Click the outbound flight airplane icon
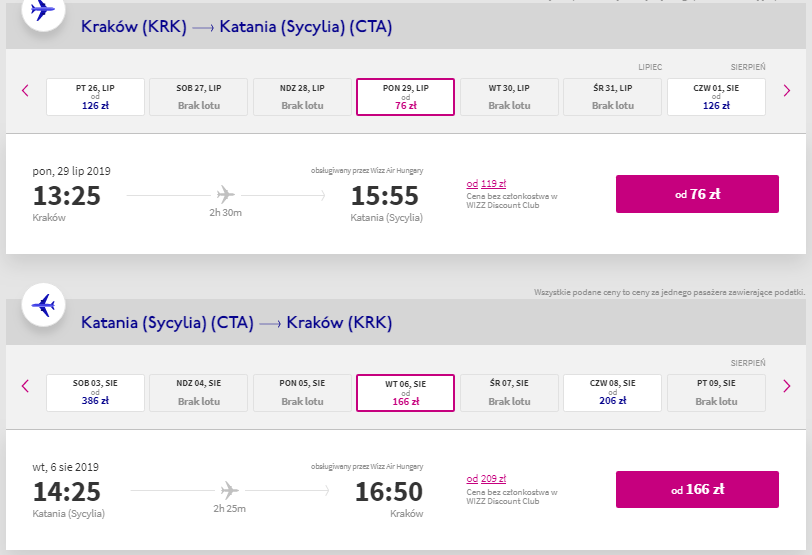This screenshot has width=812, height=555. click(x=43, y=10)
